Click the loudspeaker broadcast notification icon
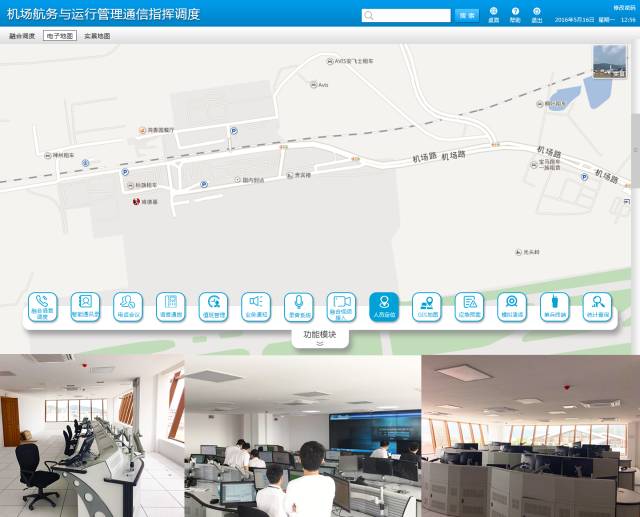The height and width of the screenshot is (517, 640). (256, 305)
